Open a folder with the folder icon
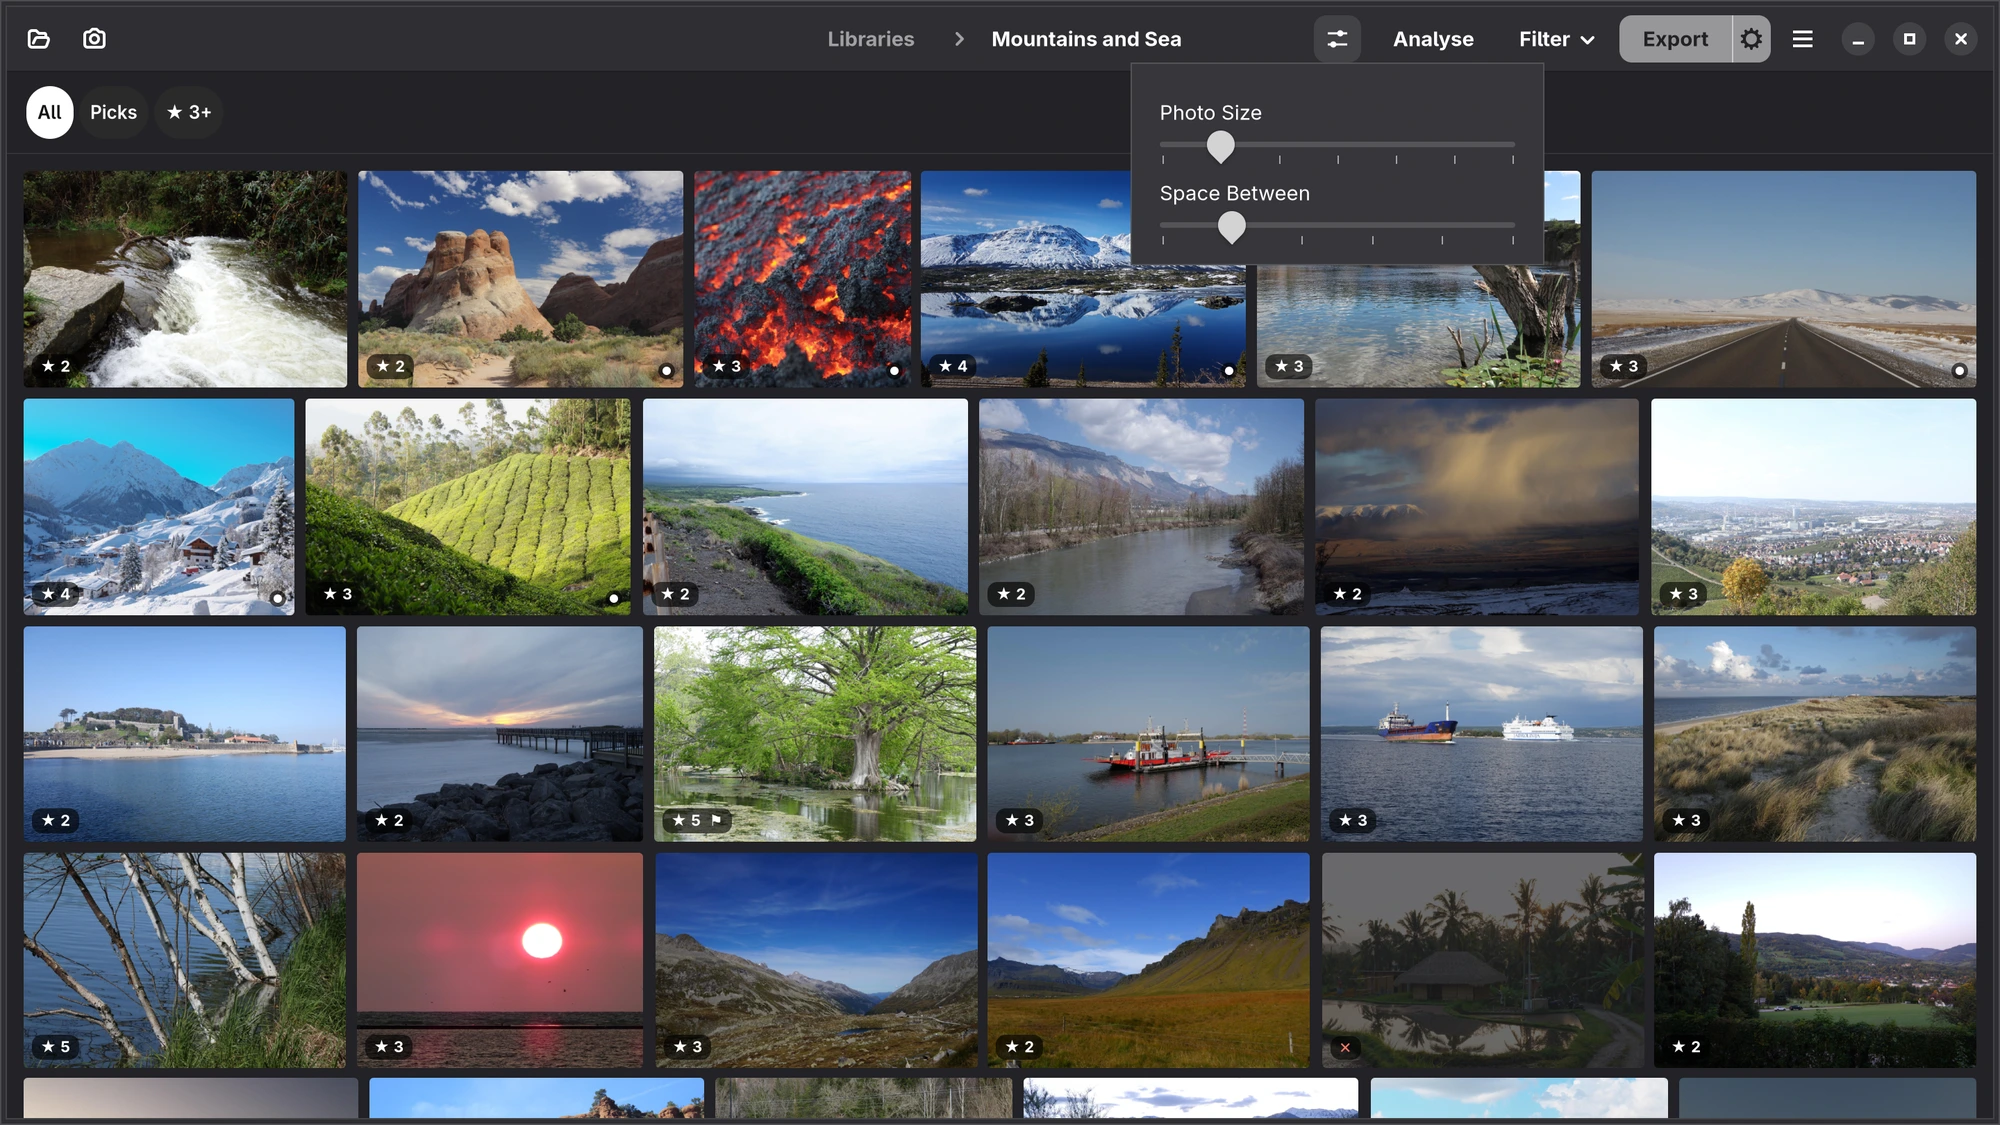Screen dimensions: 2000x1125 click(38, 39)
